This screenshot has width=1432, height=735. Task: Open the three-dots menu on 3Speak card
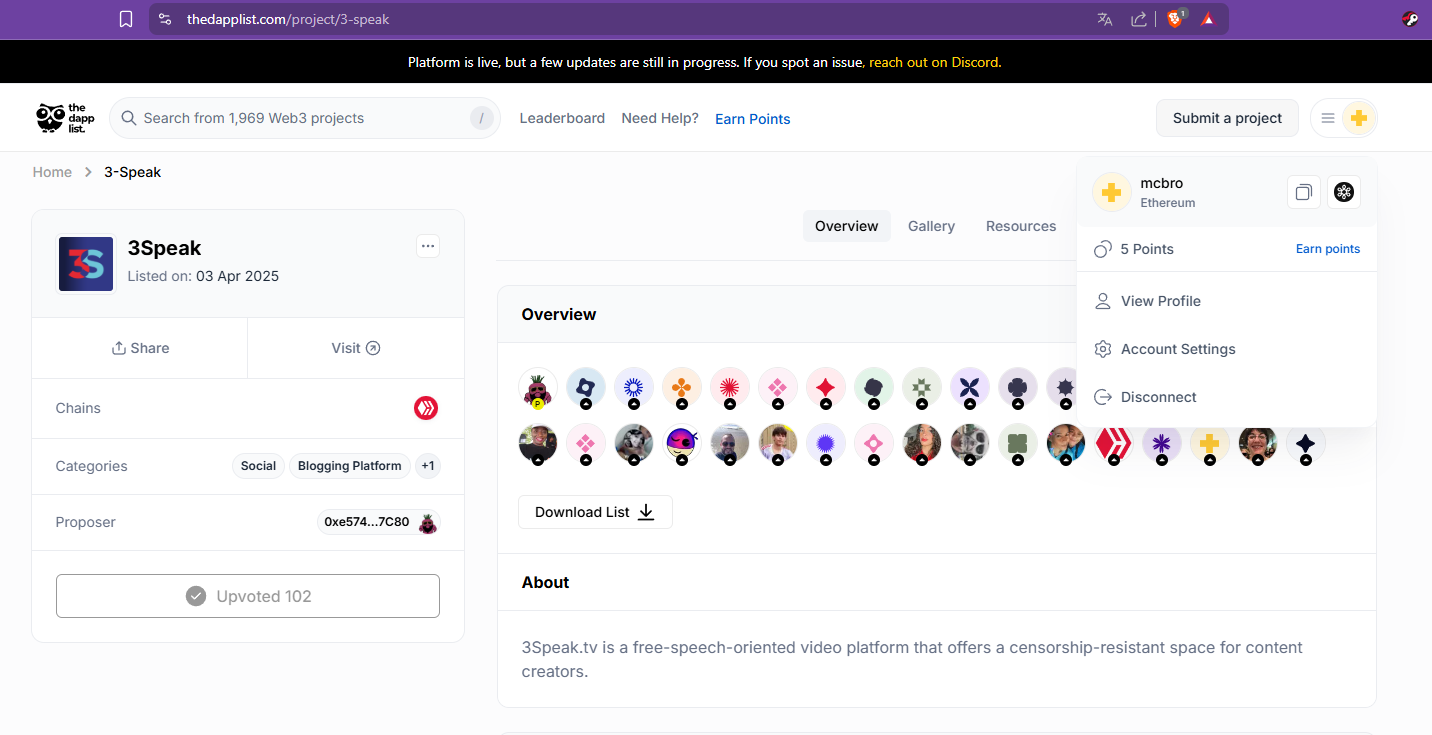pyautogui.click(x=428, y=246)
